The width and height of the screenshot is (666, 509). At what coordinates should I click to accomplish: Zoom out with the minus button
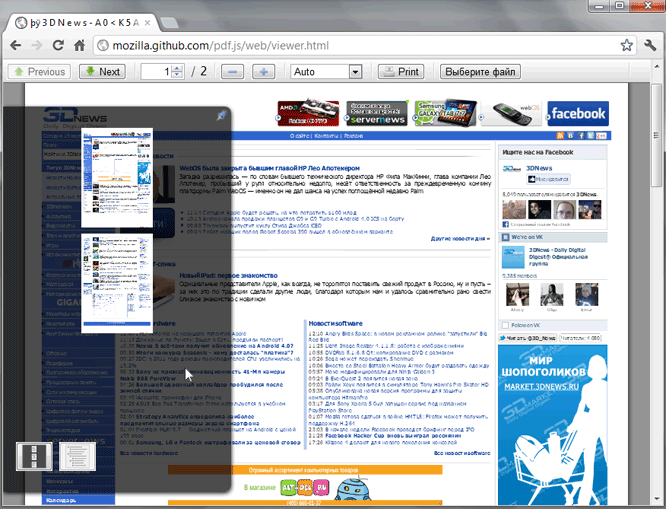point(232,72)
